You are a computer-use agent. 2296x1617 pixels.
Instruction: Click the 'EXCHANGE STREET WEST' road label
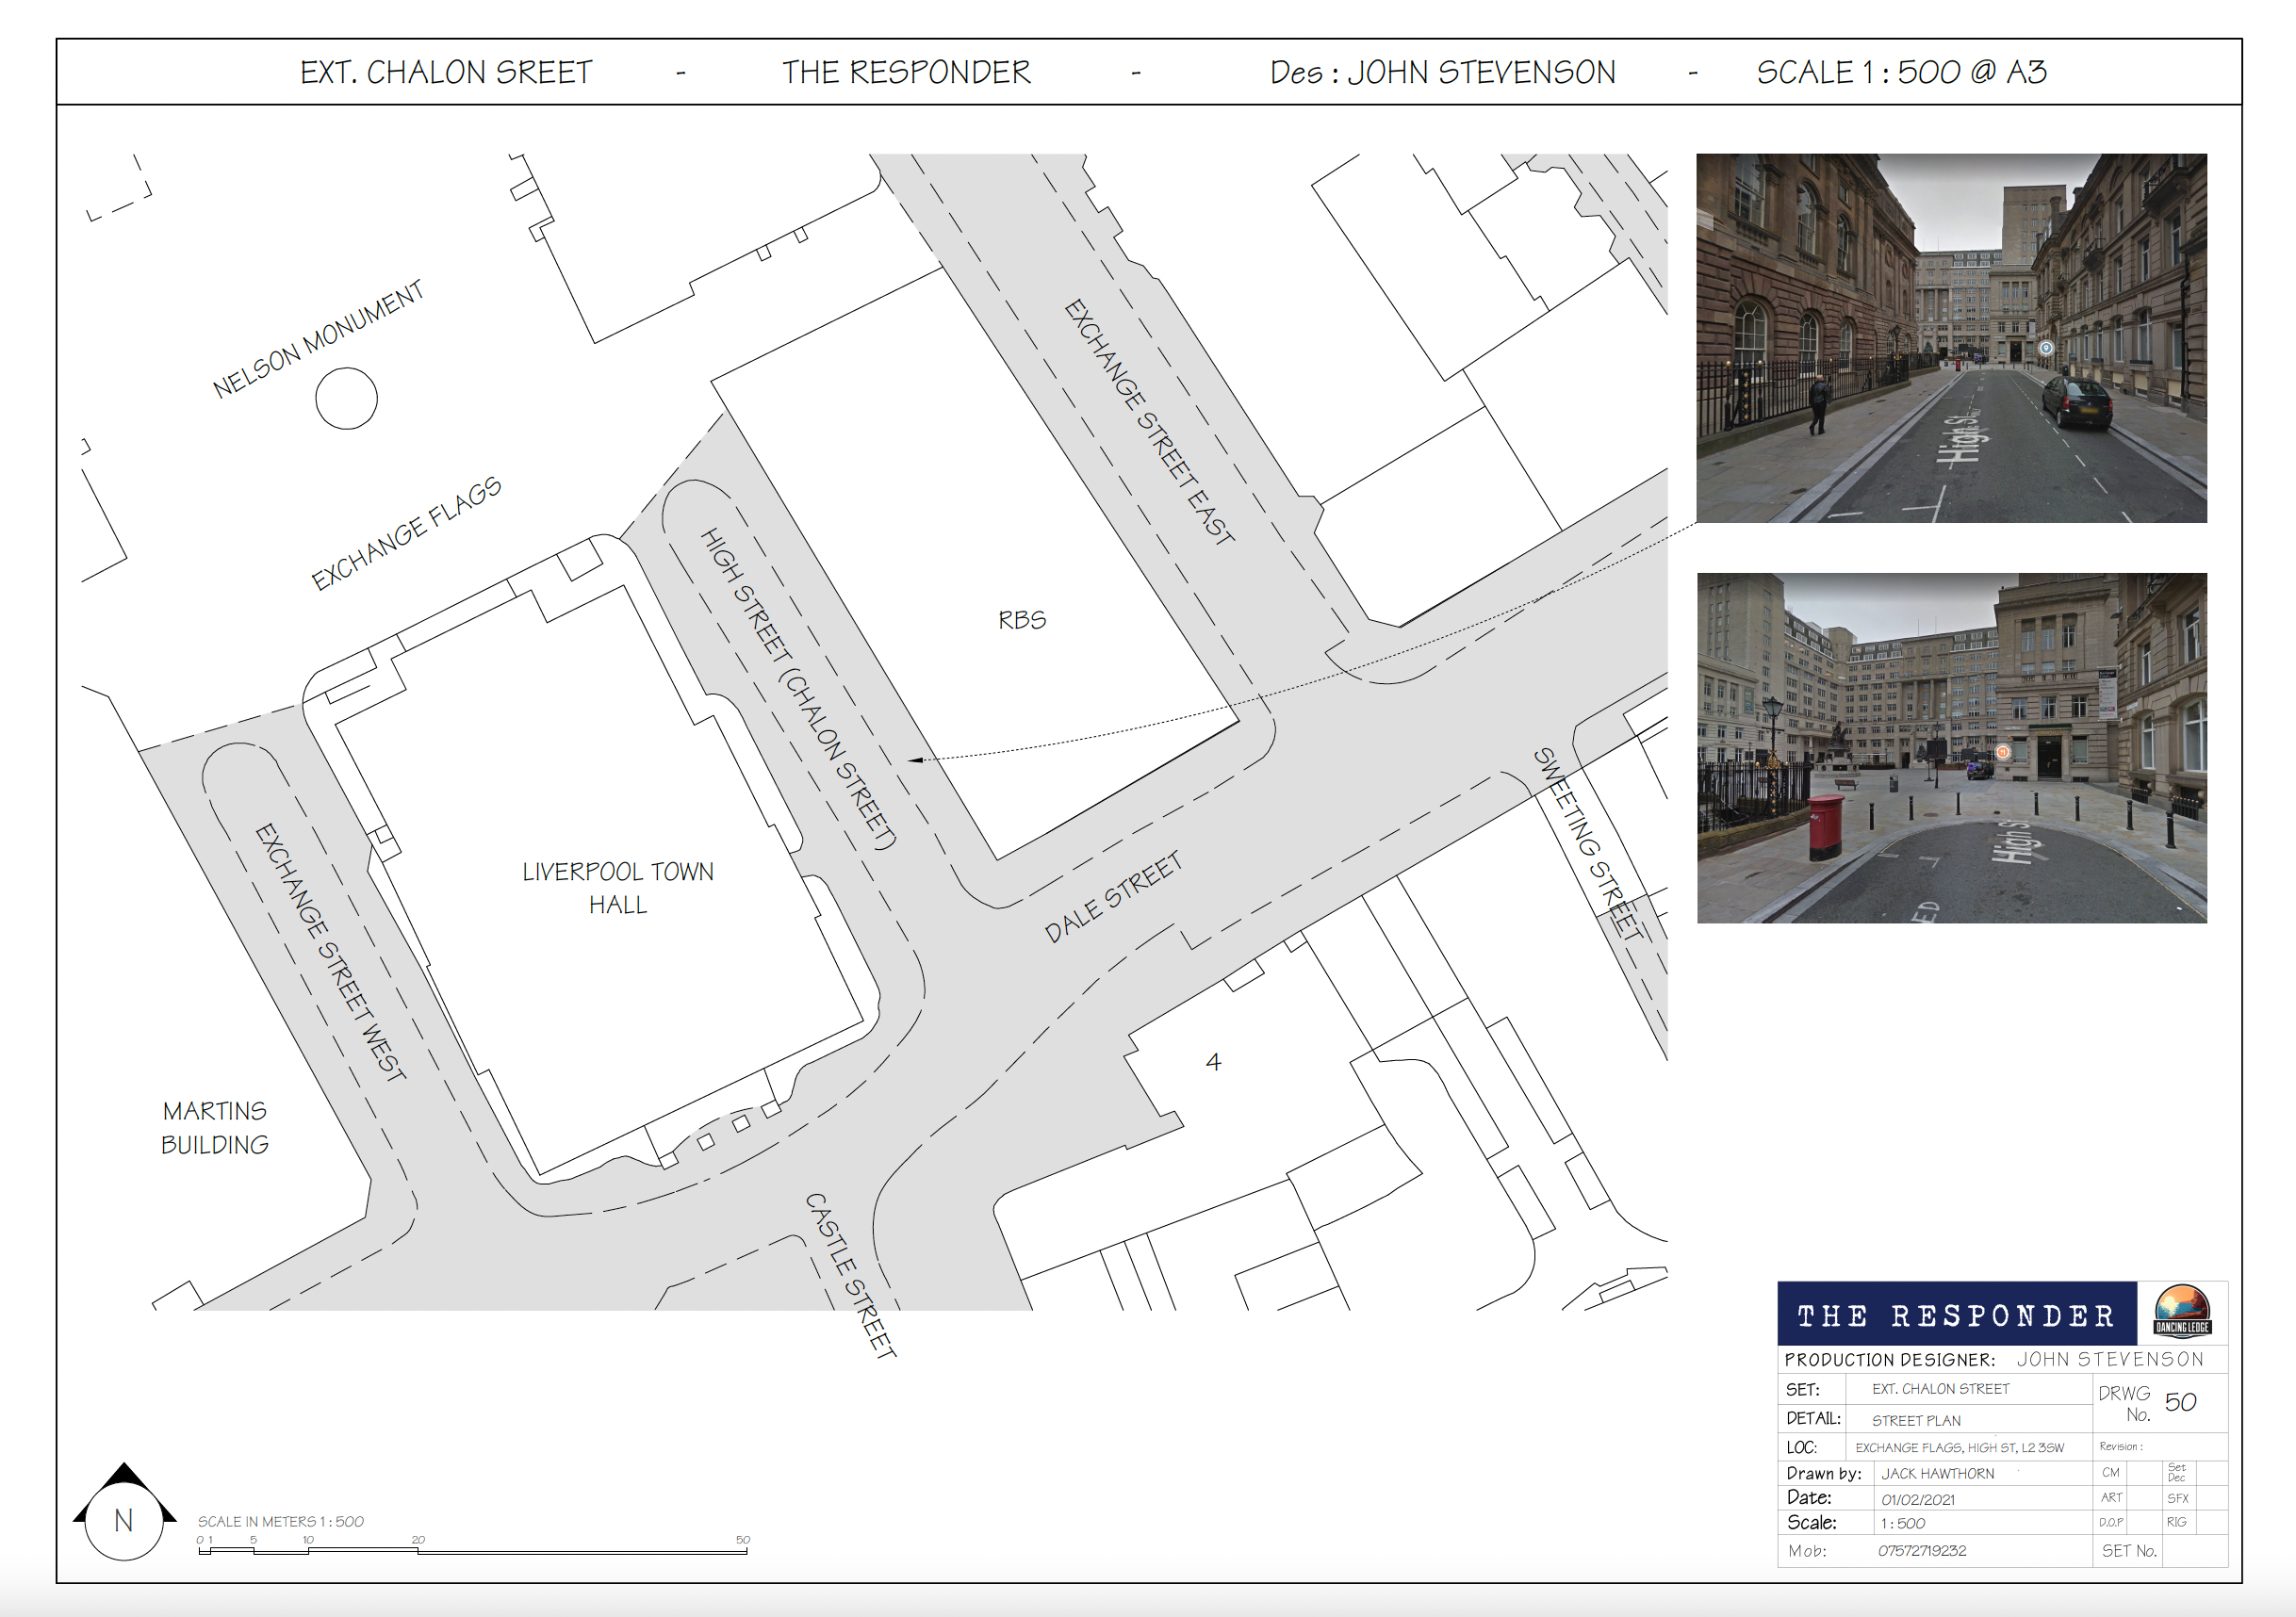[x=330, y=952]
